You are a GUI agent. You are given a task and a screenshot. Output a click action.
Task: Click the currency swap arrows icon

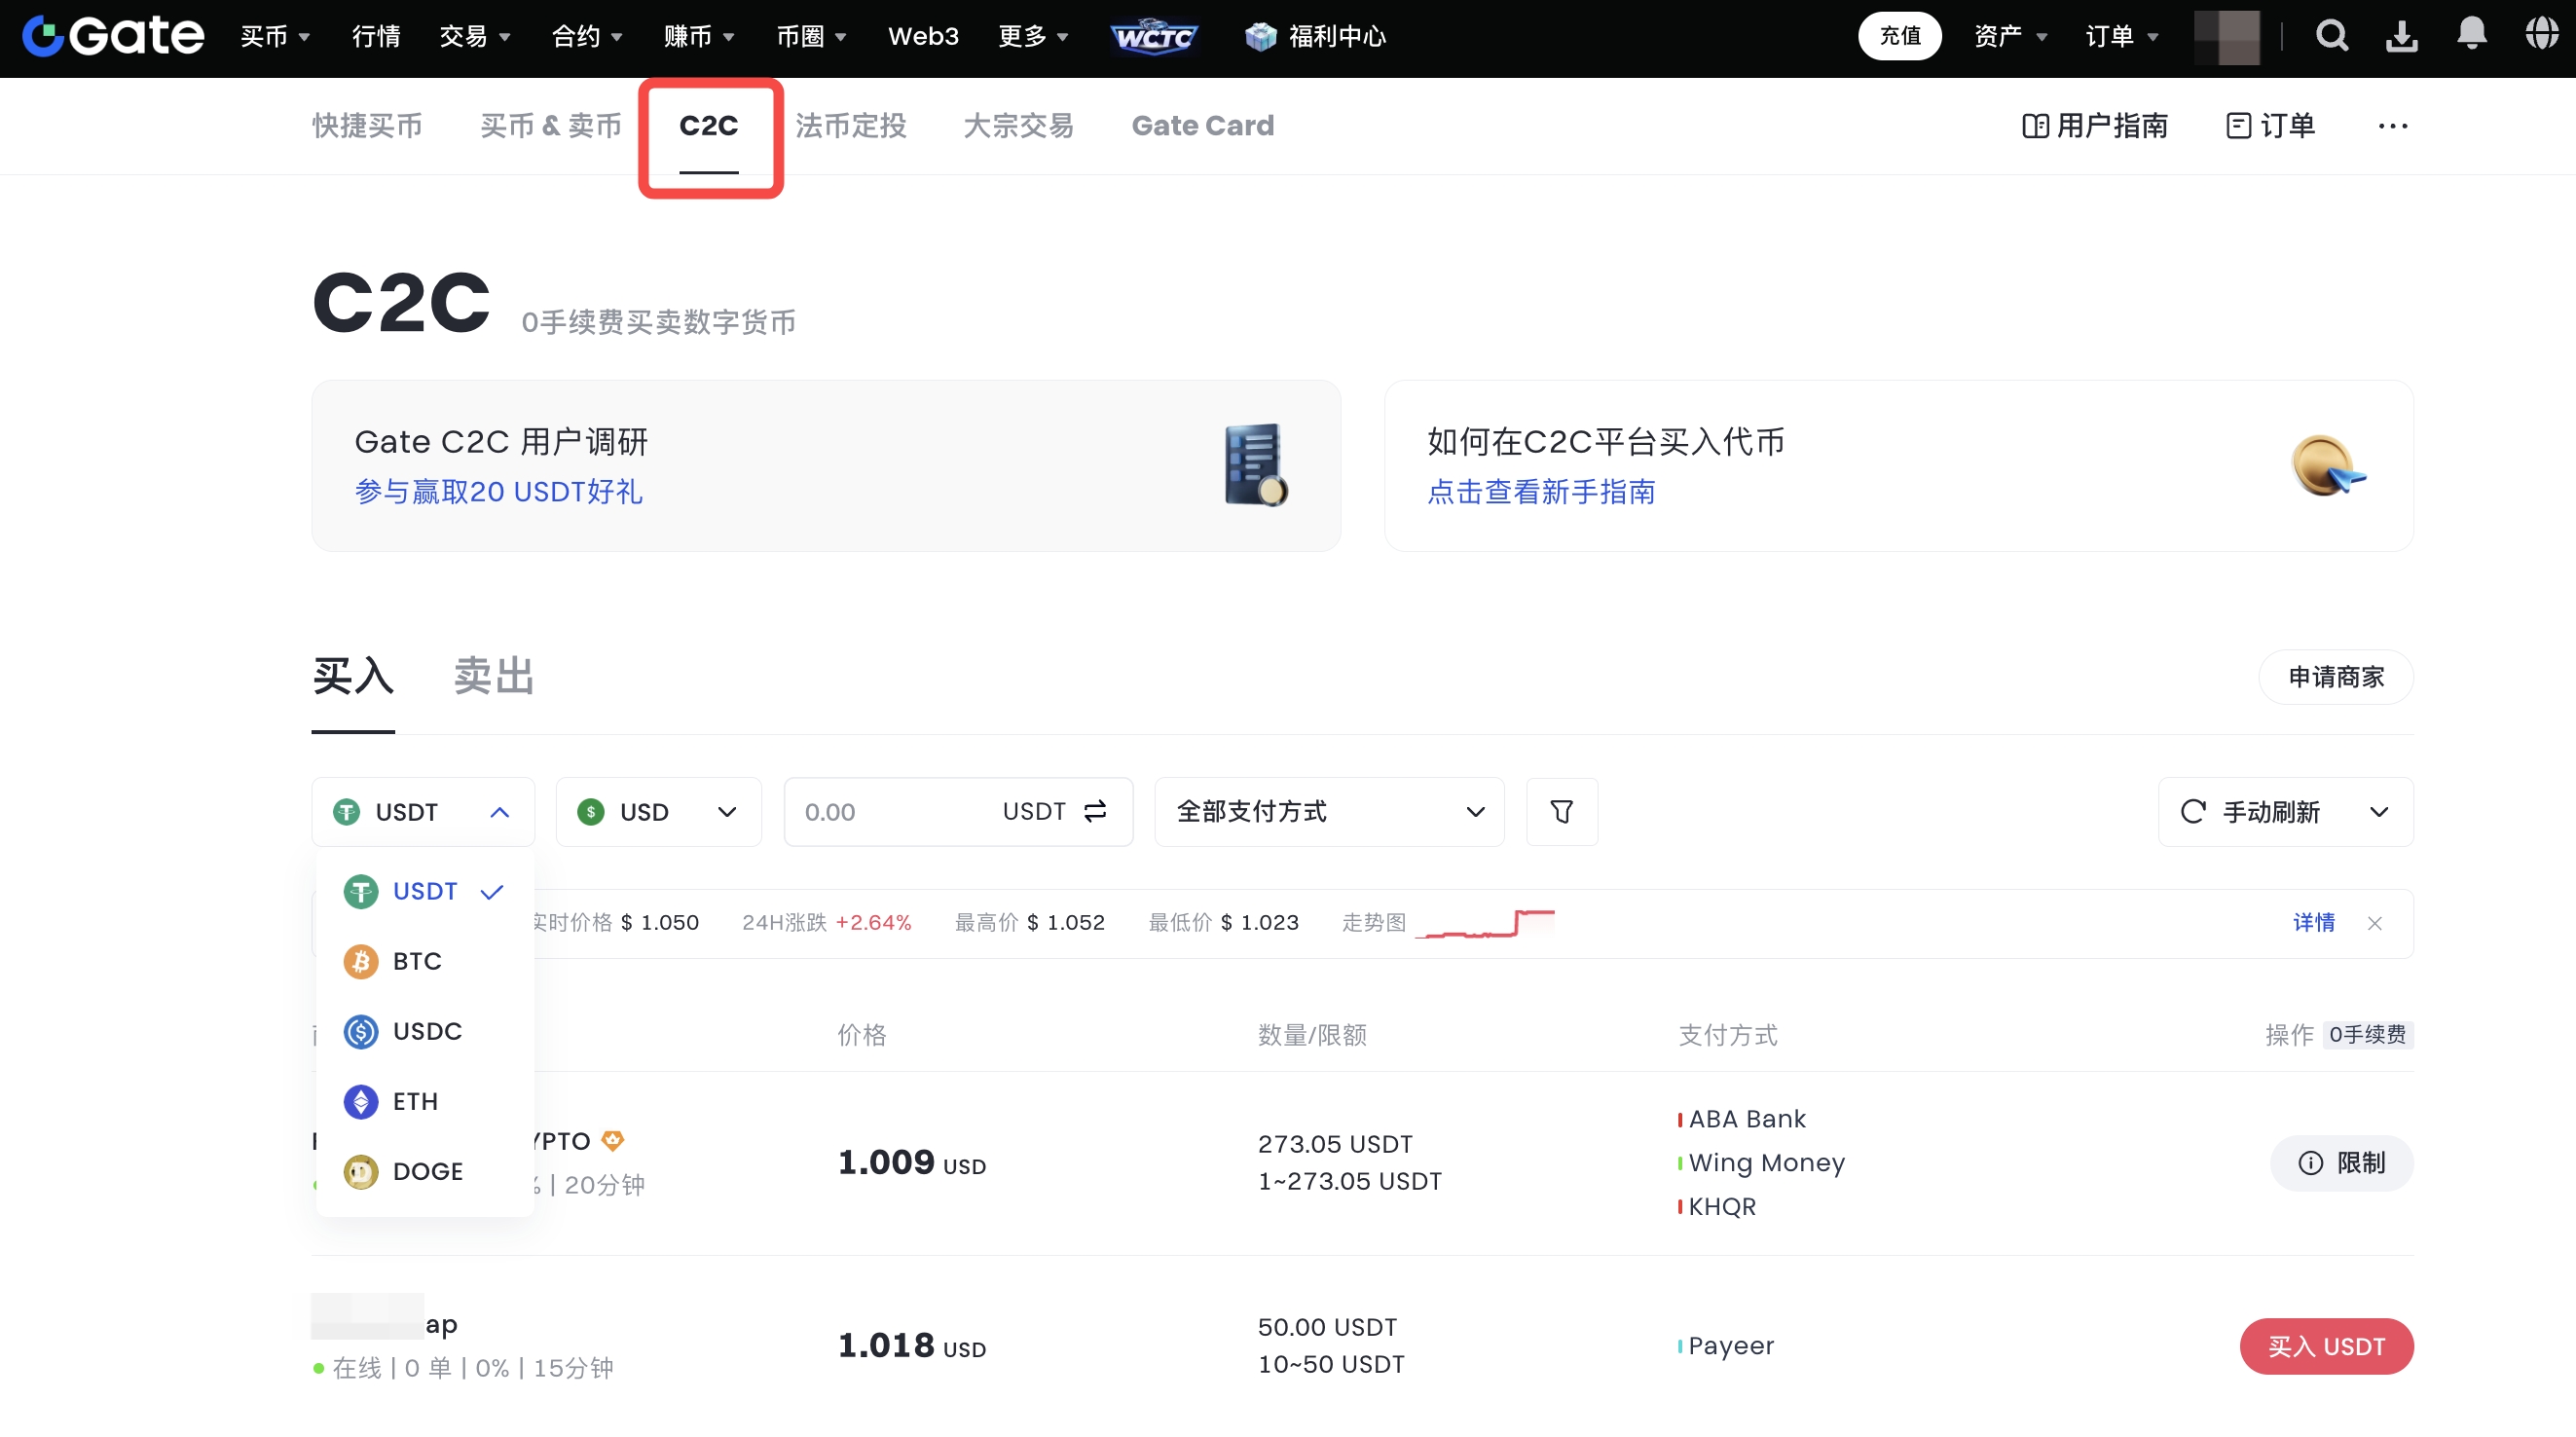coord(1095,811)
